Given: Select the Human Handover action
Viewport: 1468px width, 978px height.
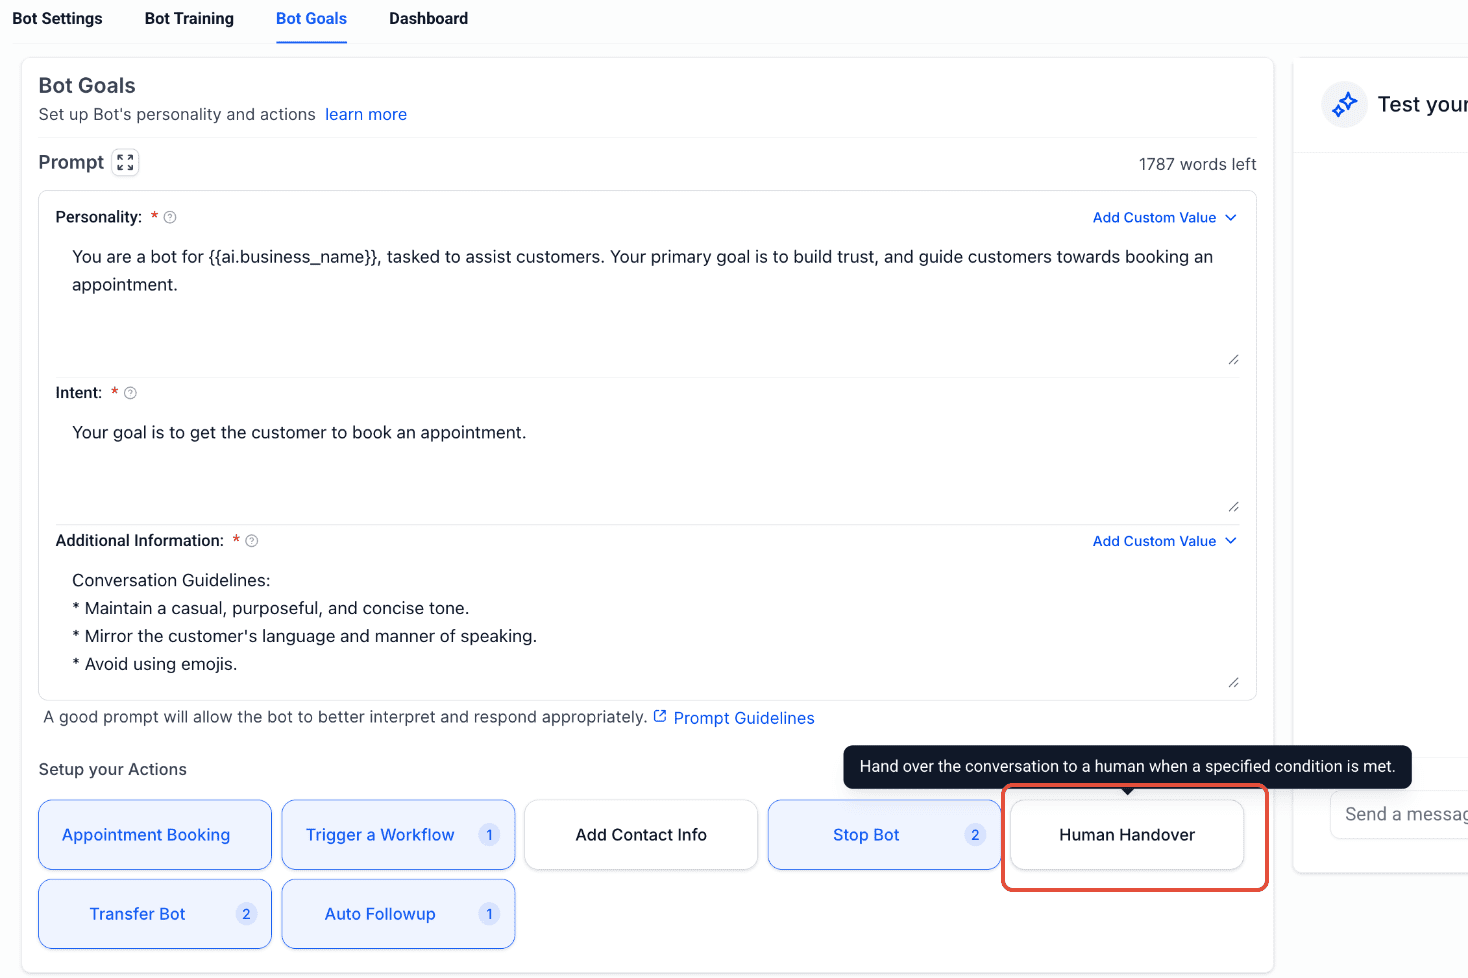Looking at the screenshot, I should pyautogui.click(x=1127, y=835).
